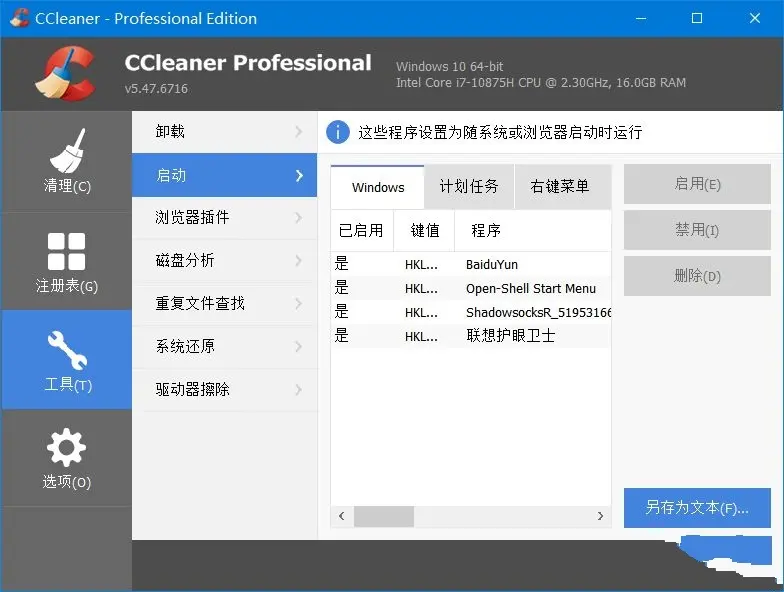
Task: Click the 启用(E) enable button
Action: pyautogui.click(x=697, y=184)
